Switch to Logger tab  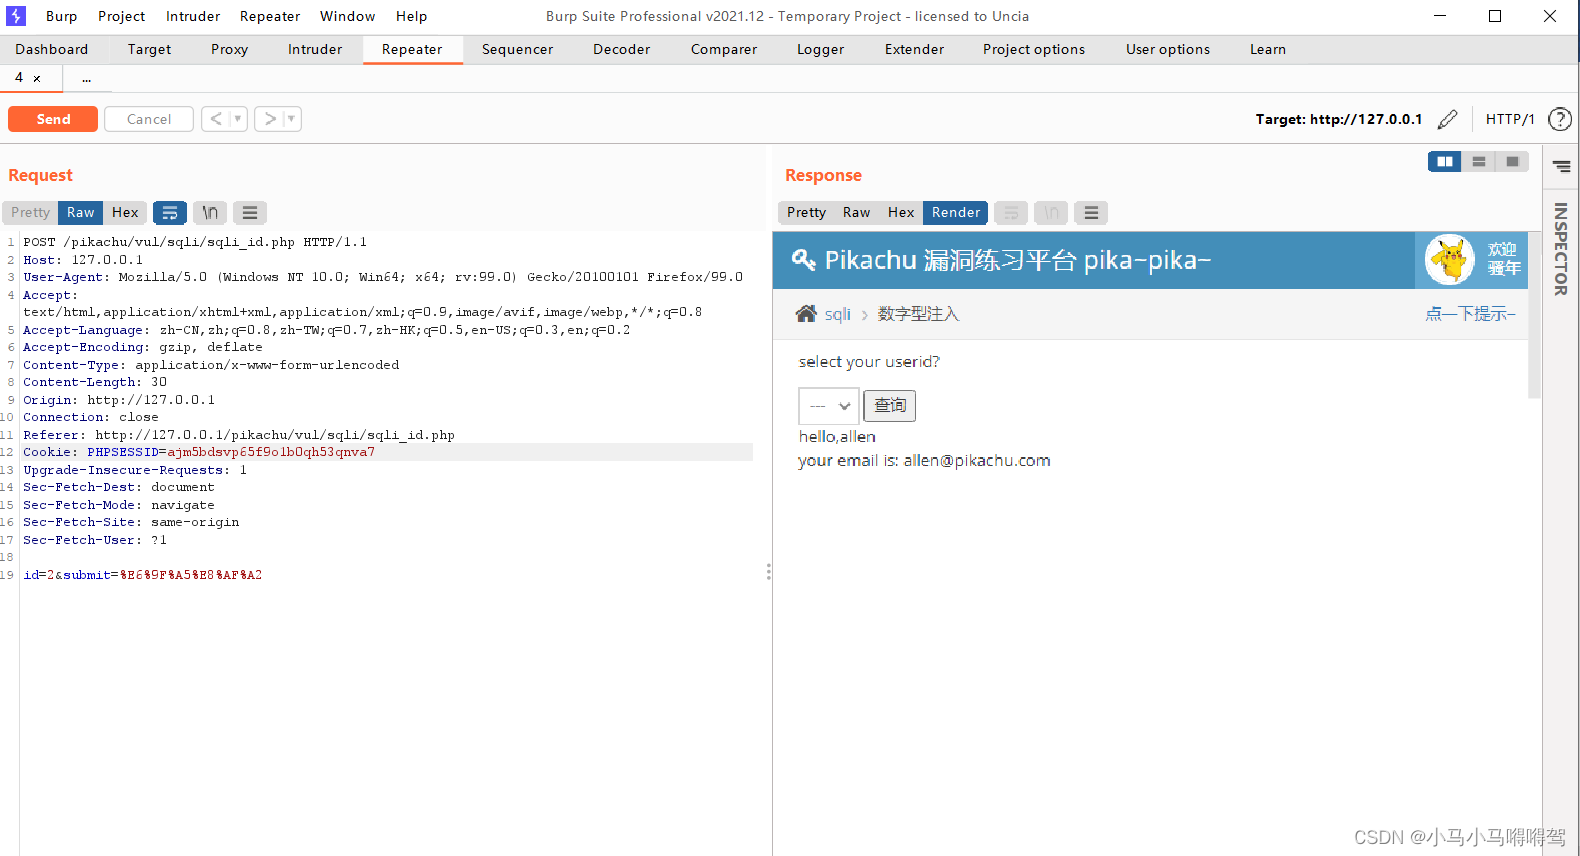click(x=820, y=49)
